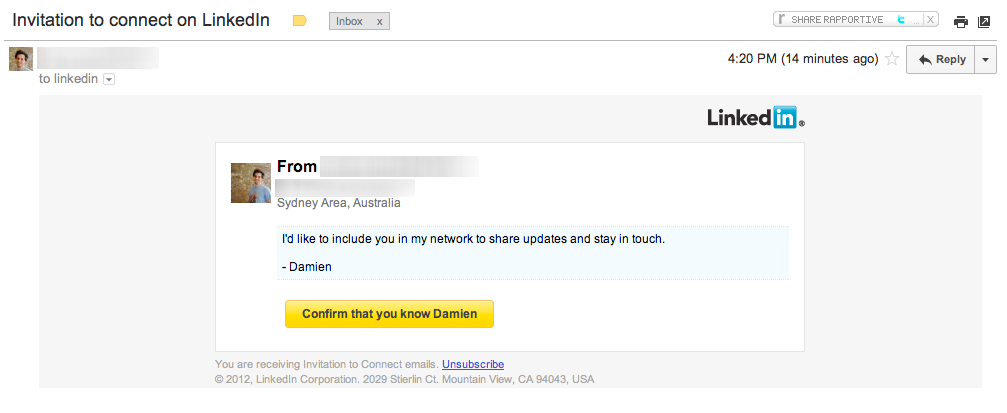Remove the Inbox label with its x
The height and width of the screenshot is (413, 1007).
pyautogui.click(x=379, y=21)
